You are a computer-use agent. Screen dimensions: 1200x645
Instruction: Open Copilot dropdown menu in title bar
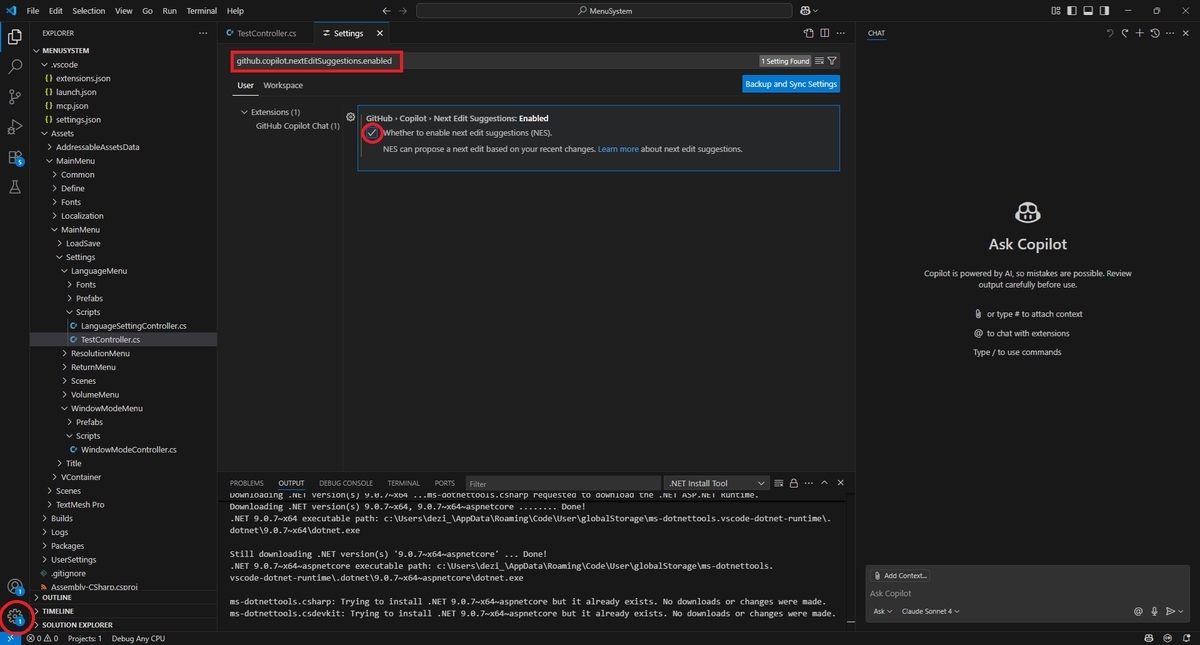pyautogui.click(x=808, y=10)
